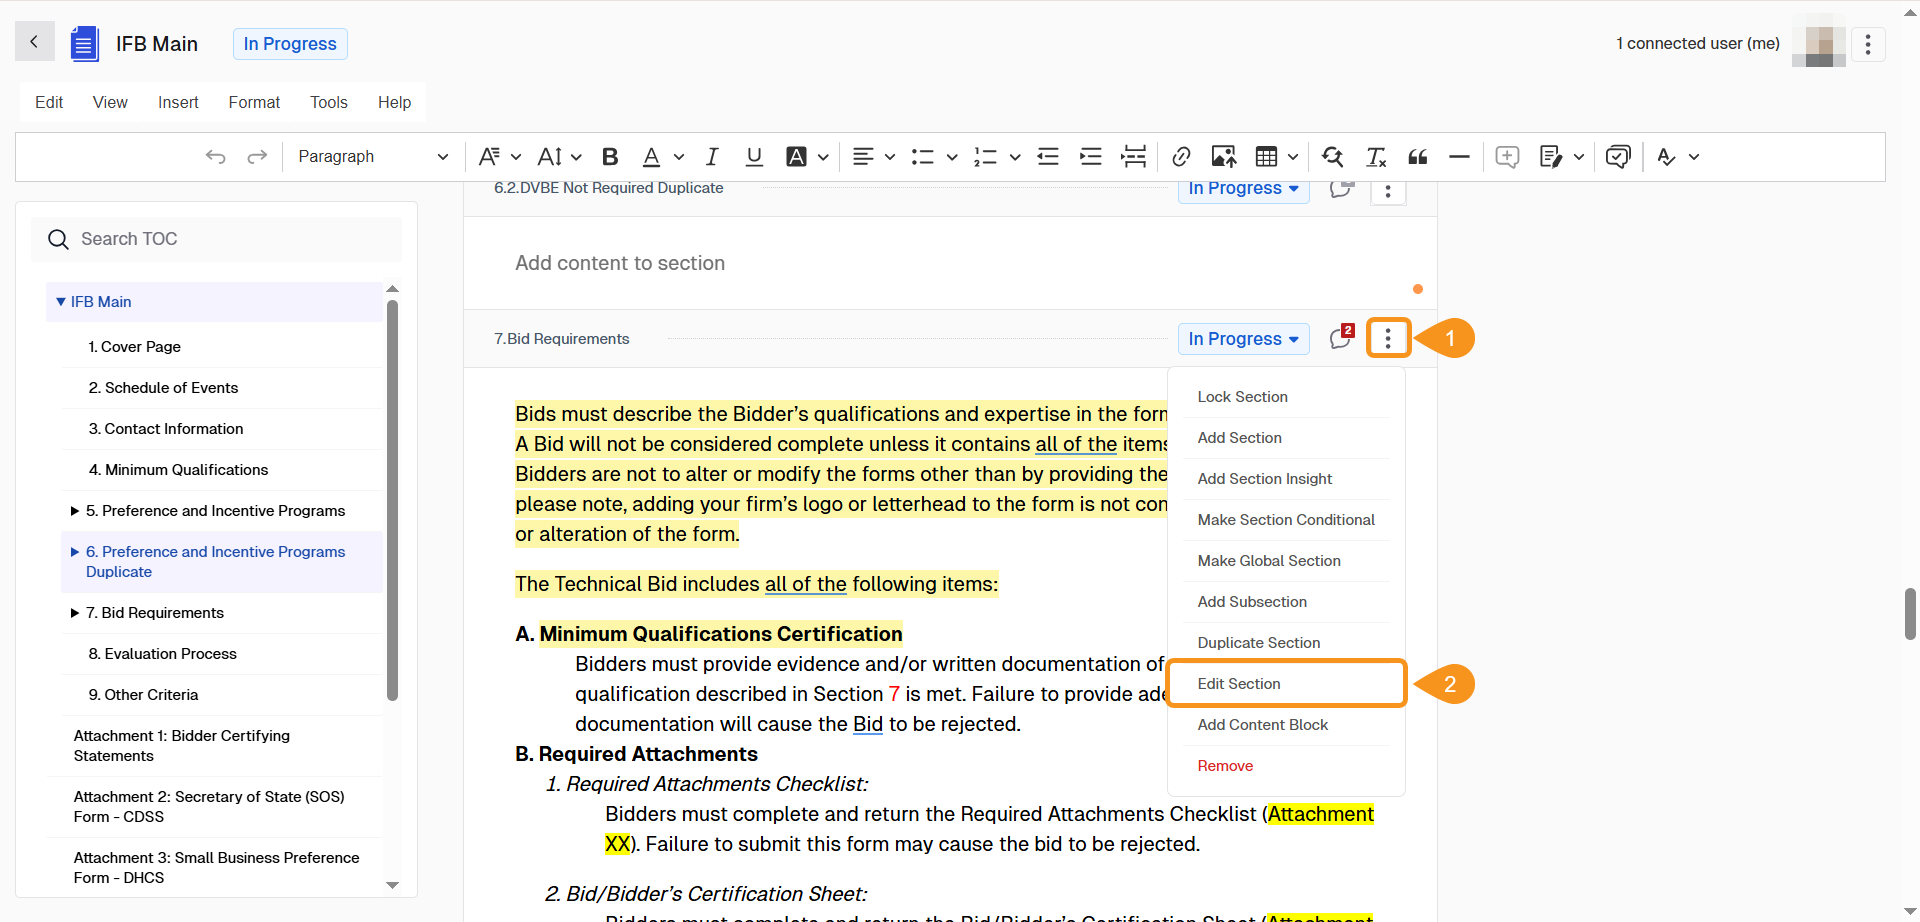Click Remove in the section menu

pos(1225,766)
